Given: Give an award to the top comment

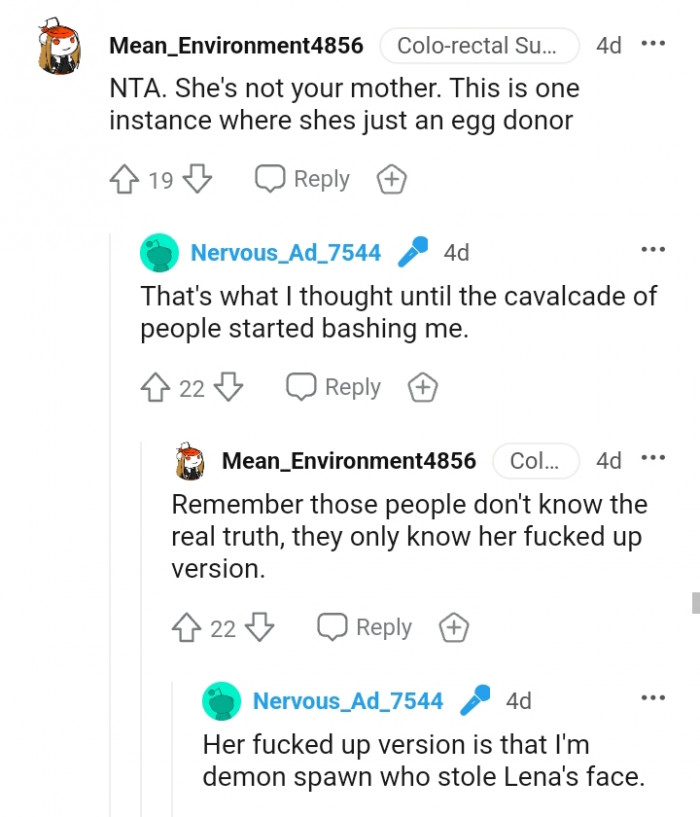Looking at the screenshot, I should click(x=391, y=180).
